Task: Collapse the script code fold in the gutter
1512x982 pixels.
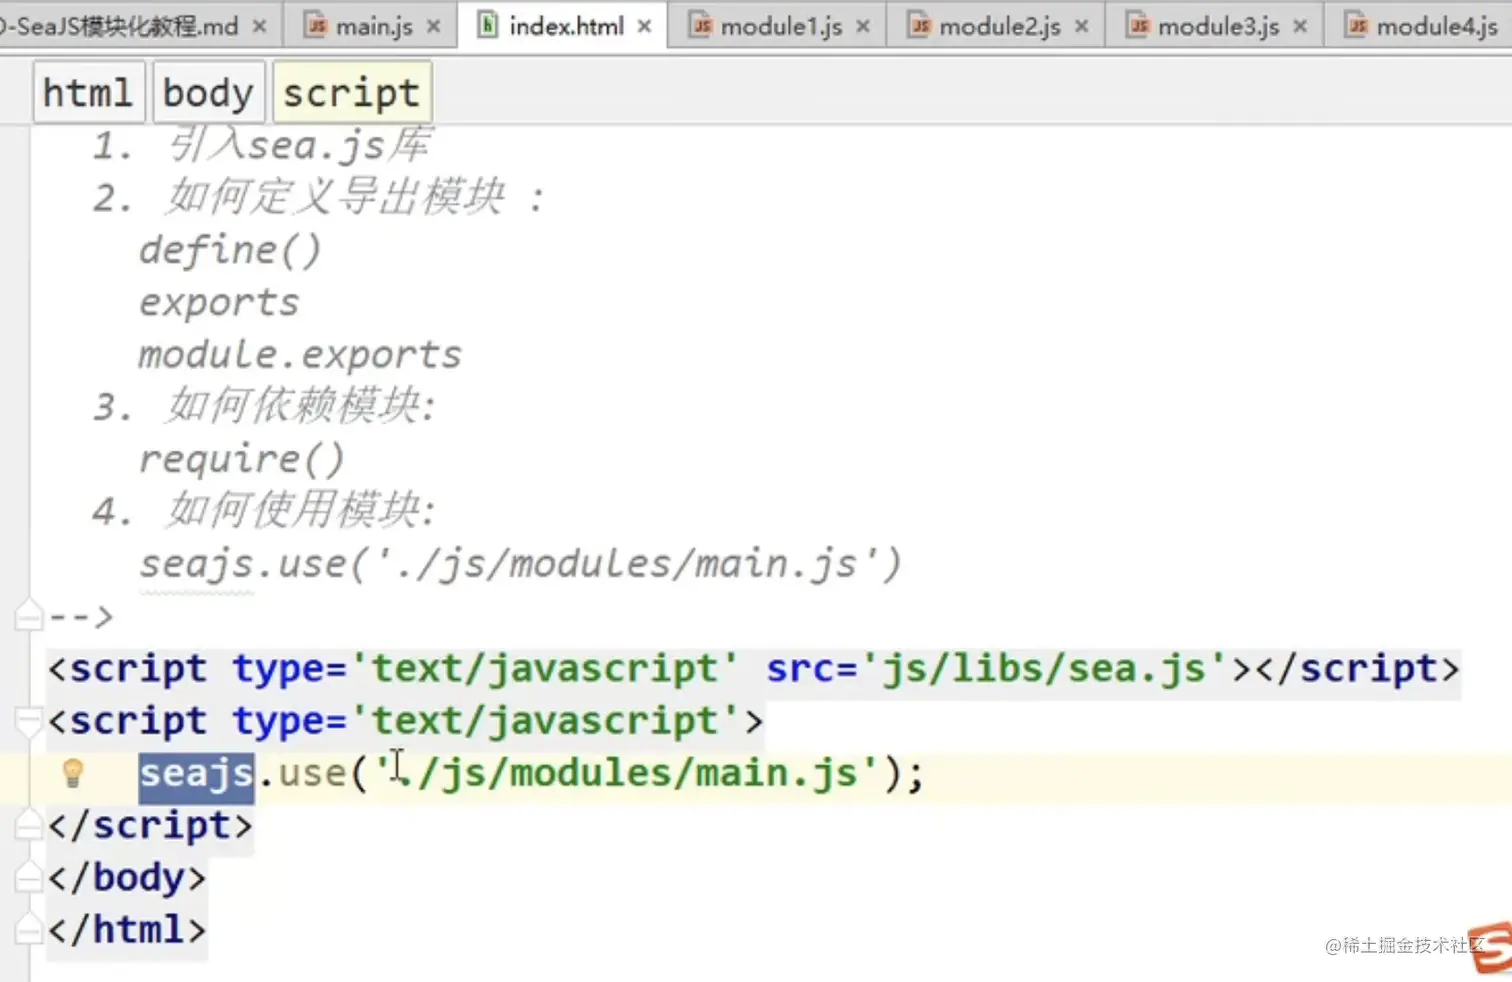Action: click(28, 717)
